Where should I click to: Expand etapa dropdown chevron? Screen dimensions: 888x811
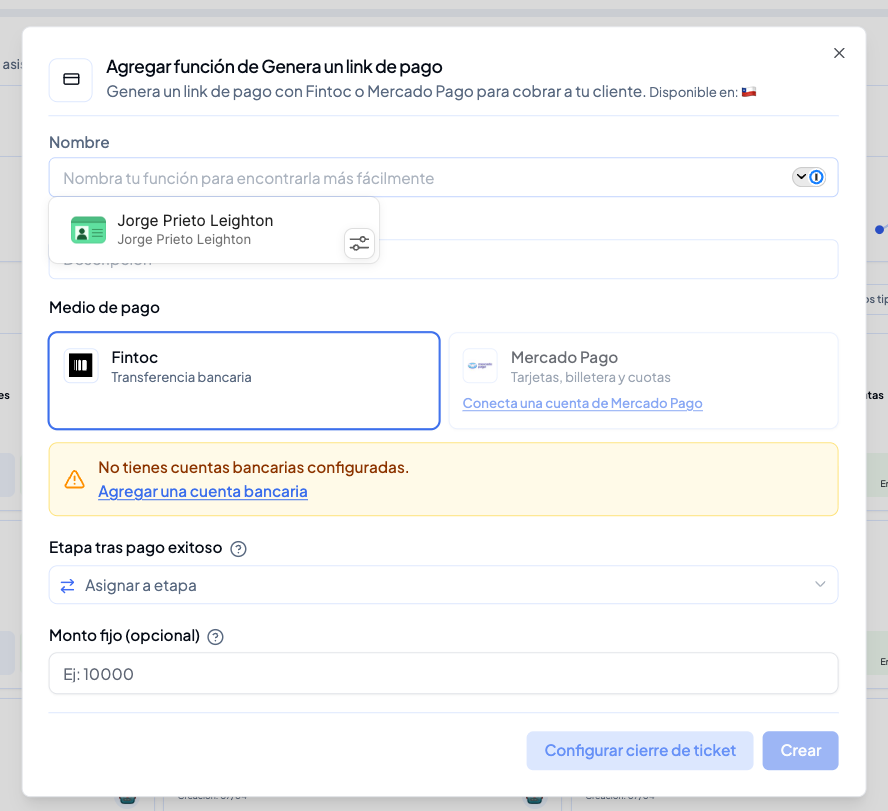pyautogui.click(x=819, y=584)
